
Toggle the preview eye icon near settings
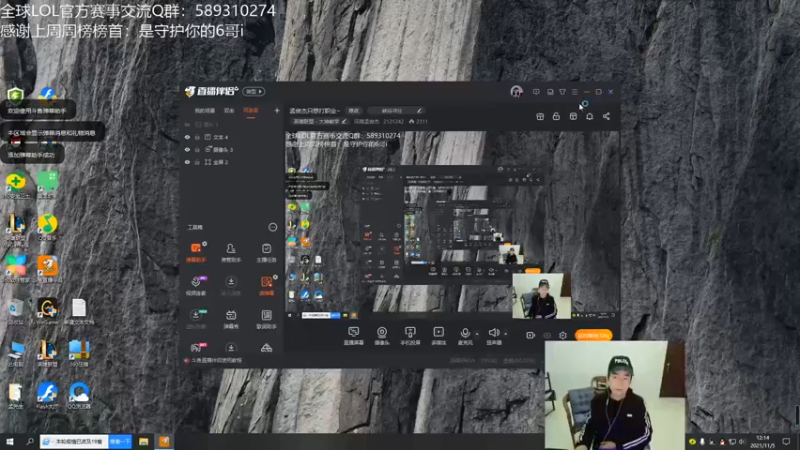[x=547, y=335]
